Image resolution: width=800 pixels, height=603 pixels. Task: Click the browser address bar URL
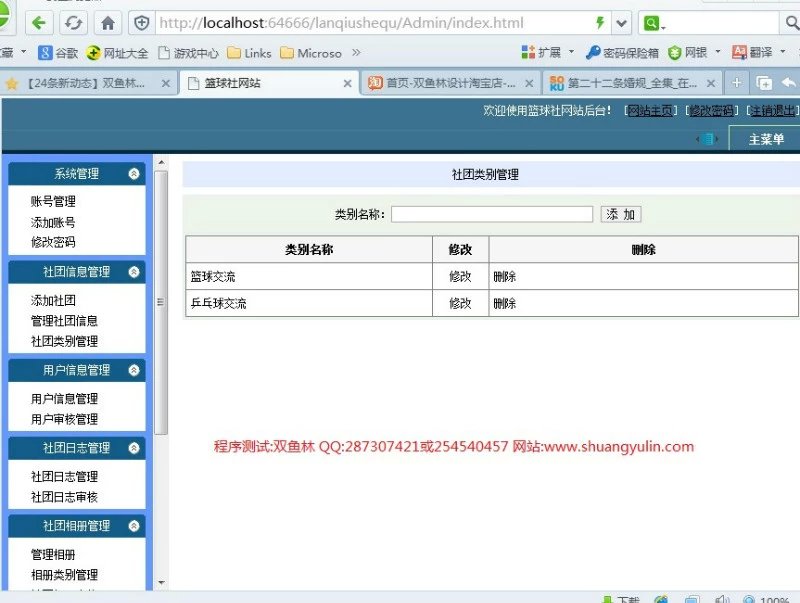[341, 23]
